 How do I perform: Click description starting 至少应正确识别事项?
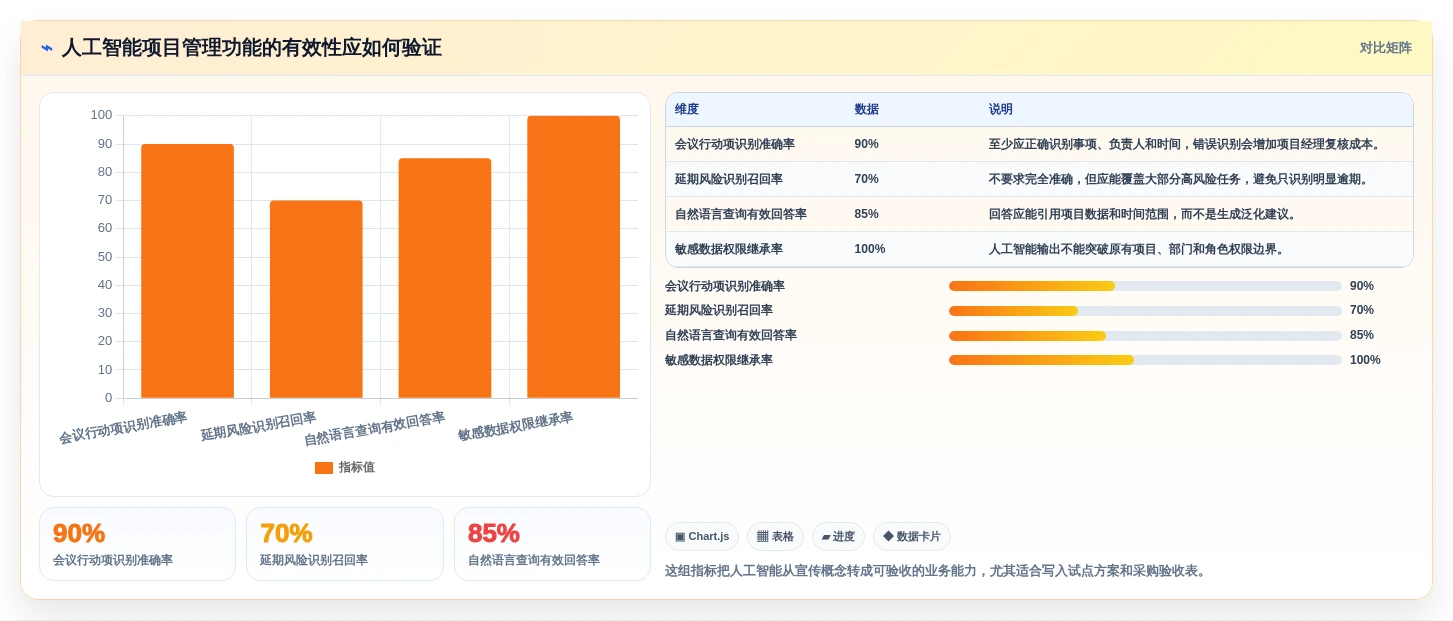coord(1185,144)
